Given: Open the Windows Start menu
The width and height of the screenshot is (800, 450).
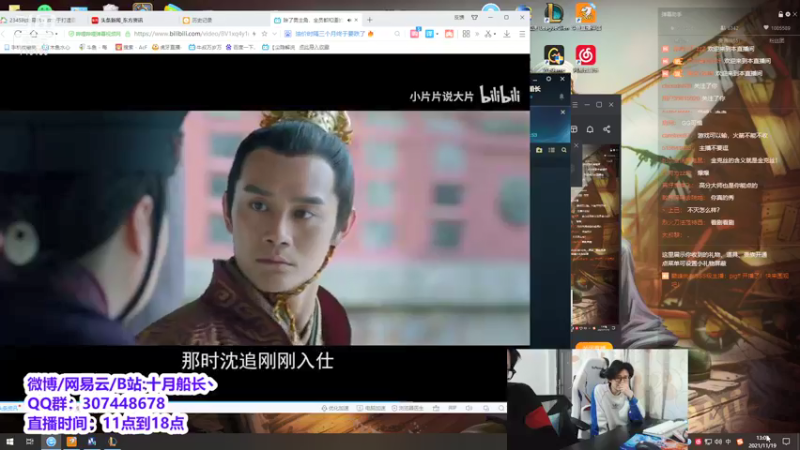Looking at the screenshot, I should click(9, 441).
